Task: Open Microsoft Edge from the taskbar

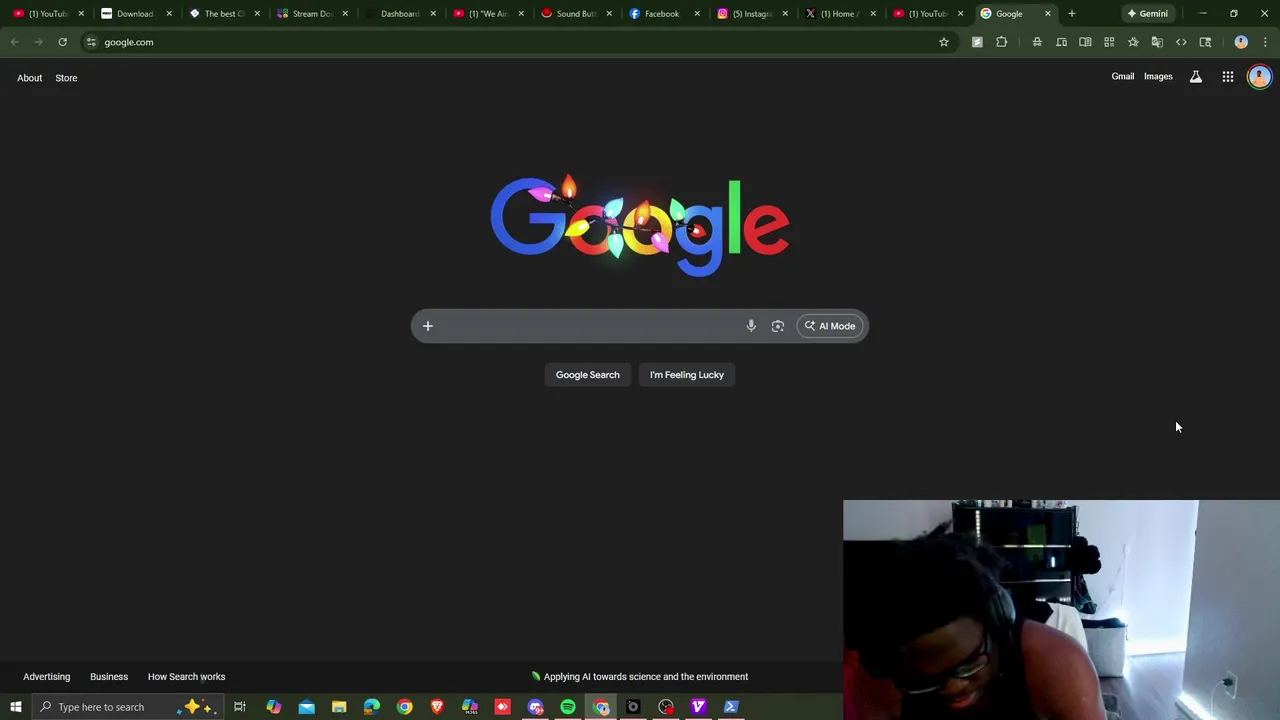Action: point(372,707)
